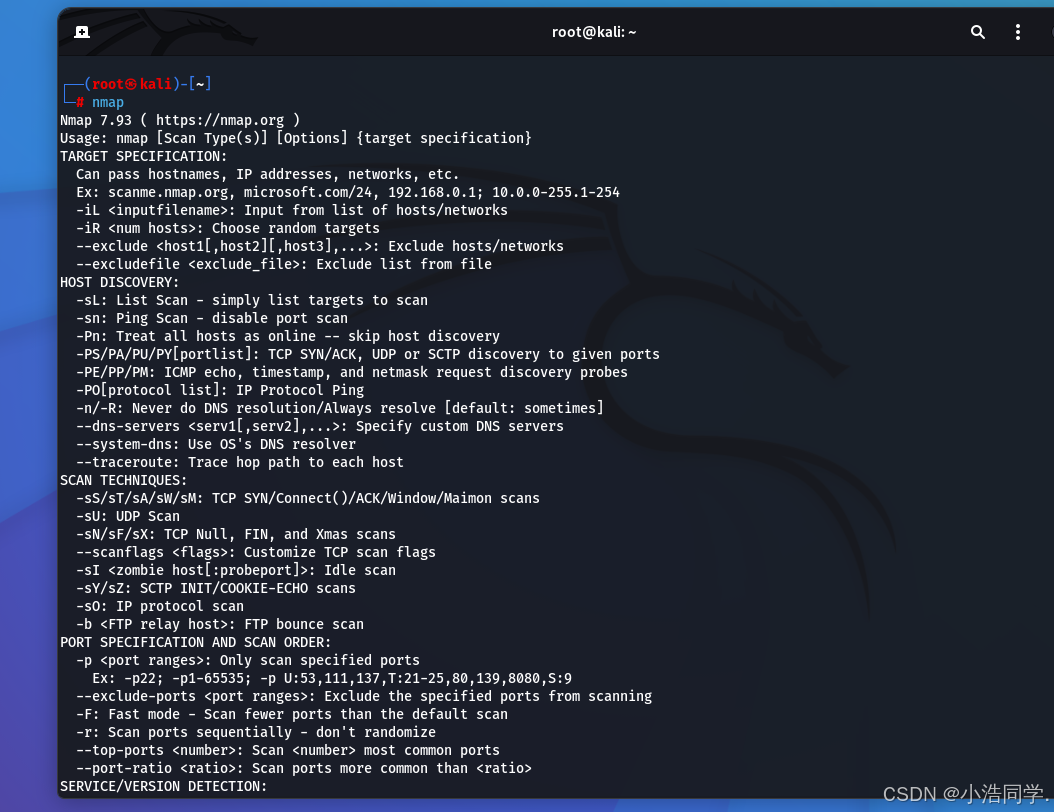Click the Nmap 7.93 version text

point(96,120)
